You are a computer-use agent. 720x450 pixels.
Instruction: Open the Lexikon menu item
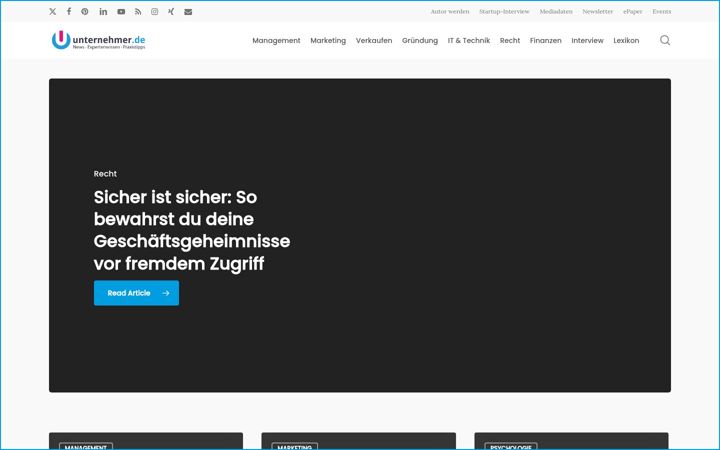point(626,40)
